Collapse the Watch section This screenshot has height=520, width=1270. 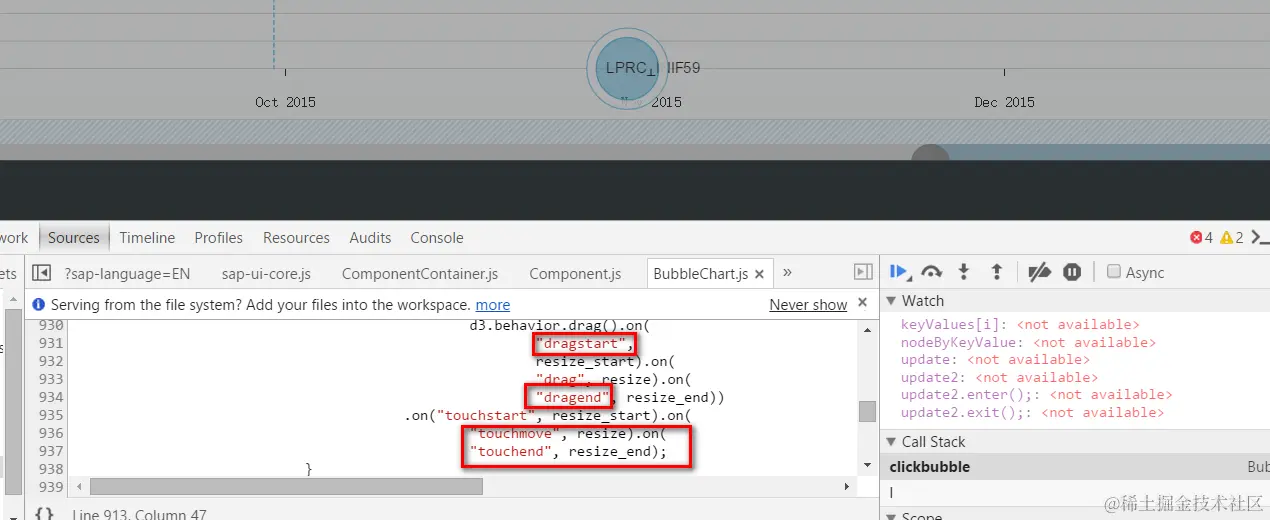point(892,301)
